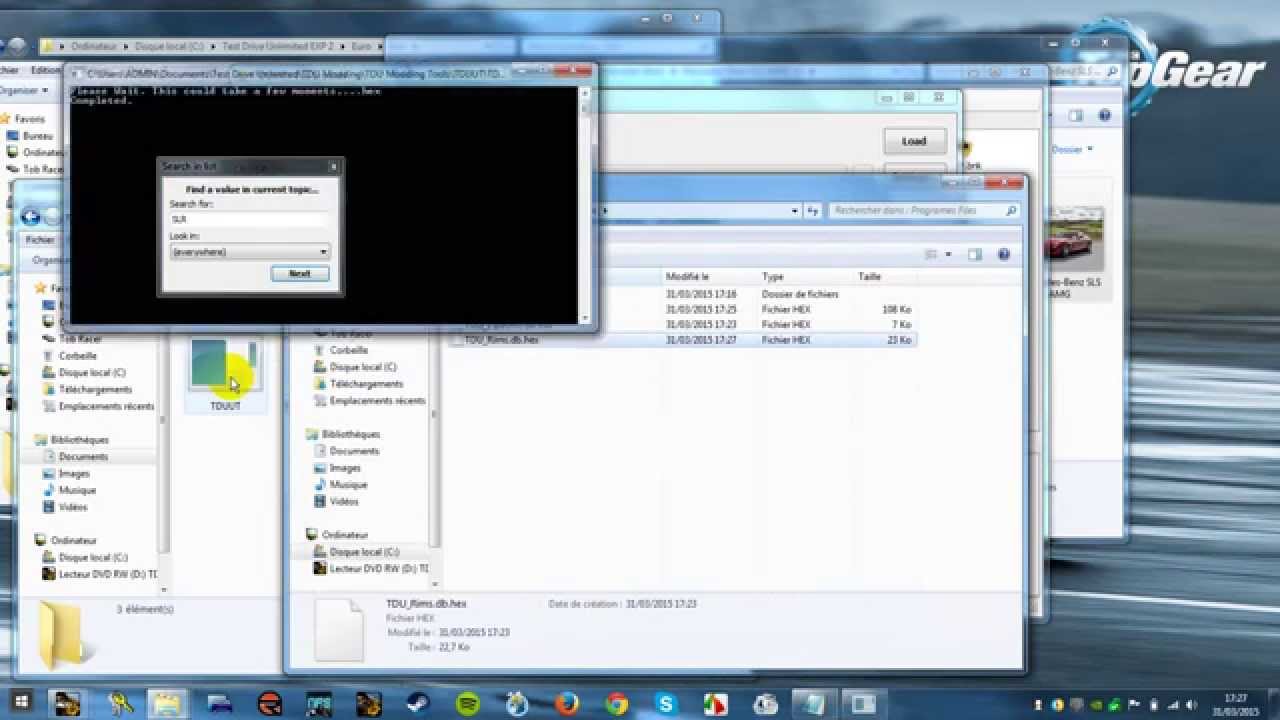Click TDU_Rims.db.hex file icon in details pane
Viewport: 1280px width, 720px height.
click(339, 629)
